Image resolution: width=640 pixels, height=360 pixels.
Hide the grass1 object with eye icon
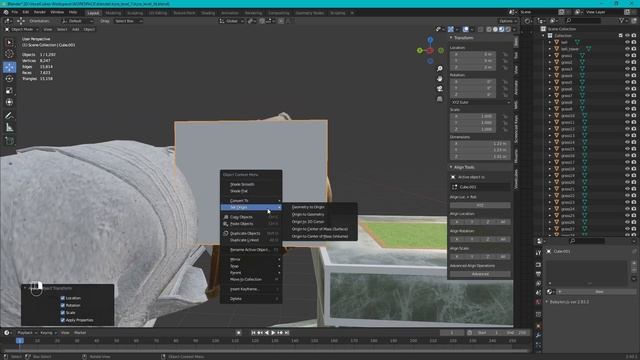pos(627,56)
